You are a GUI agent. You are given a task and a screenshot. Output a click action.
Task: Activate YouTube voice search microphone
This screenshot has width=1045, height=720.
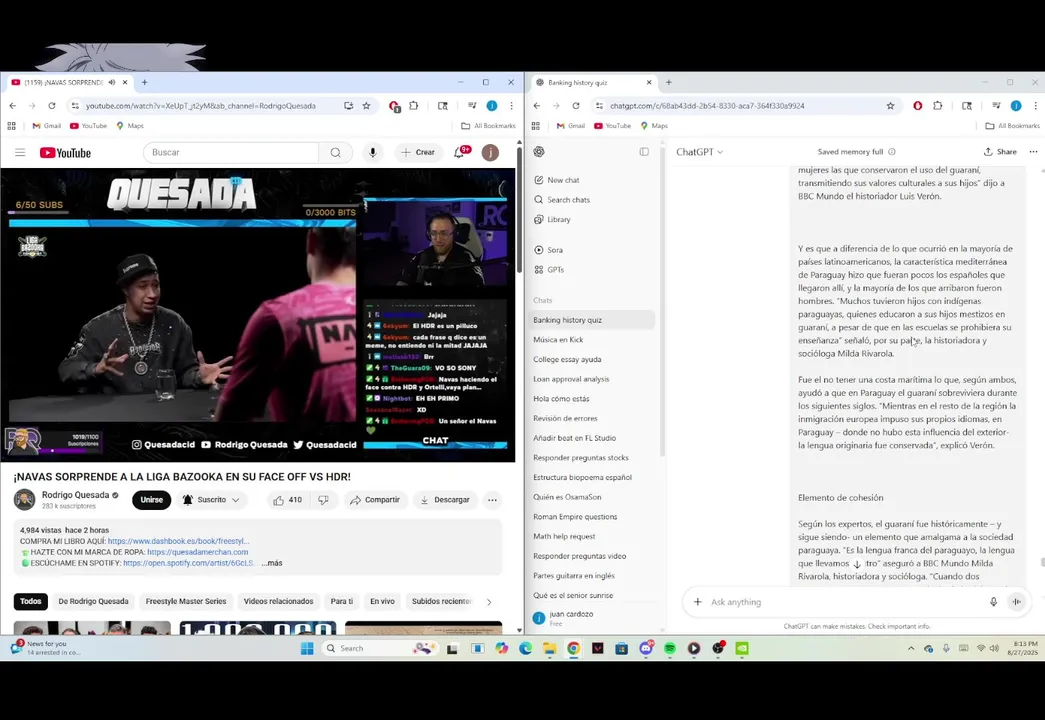(373, 153)
